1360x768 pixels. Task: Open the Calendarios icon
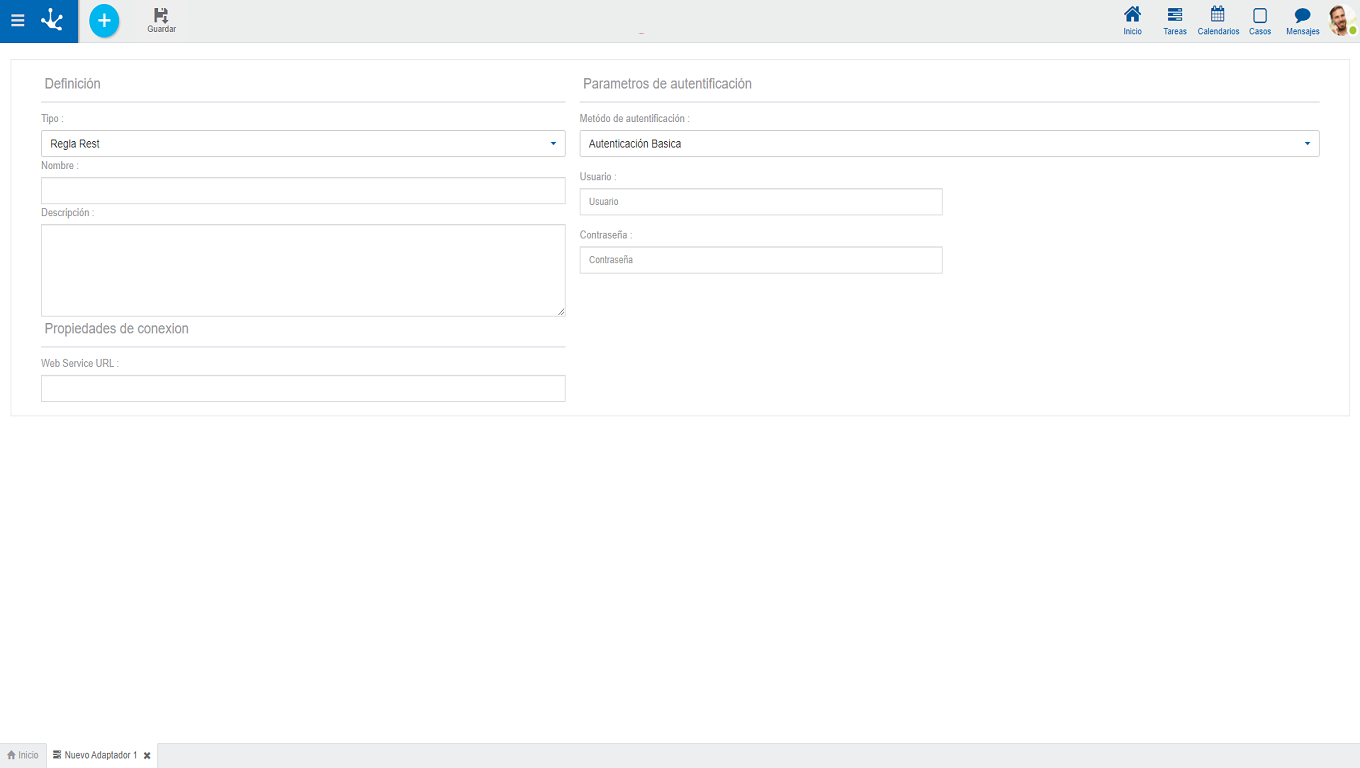1218,20
